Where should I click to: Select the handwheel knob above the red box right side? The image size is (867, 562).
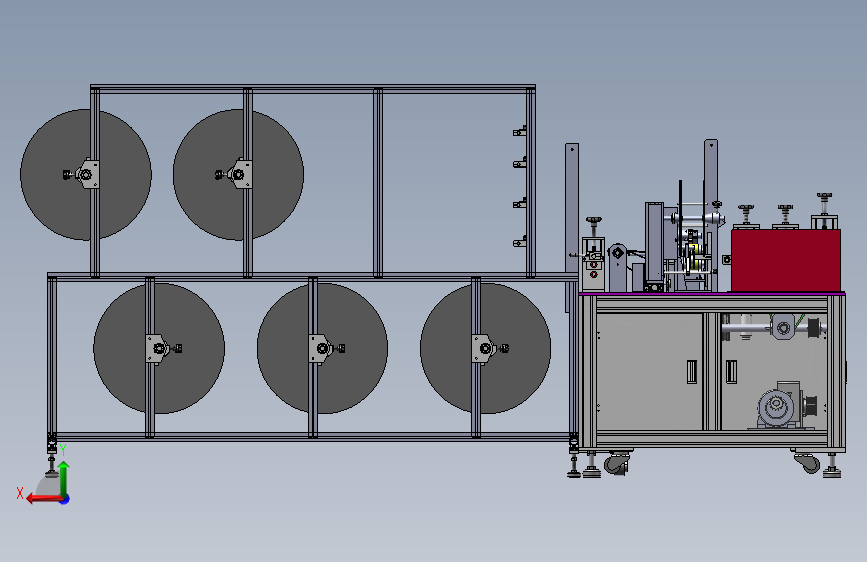tap(824, 196)
